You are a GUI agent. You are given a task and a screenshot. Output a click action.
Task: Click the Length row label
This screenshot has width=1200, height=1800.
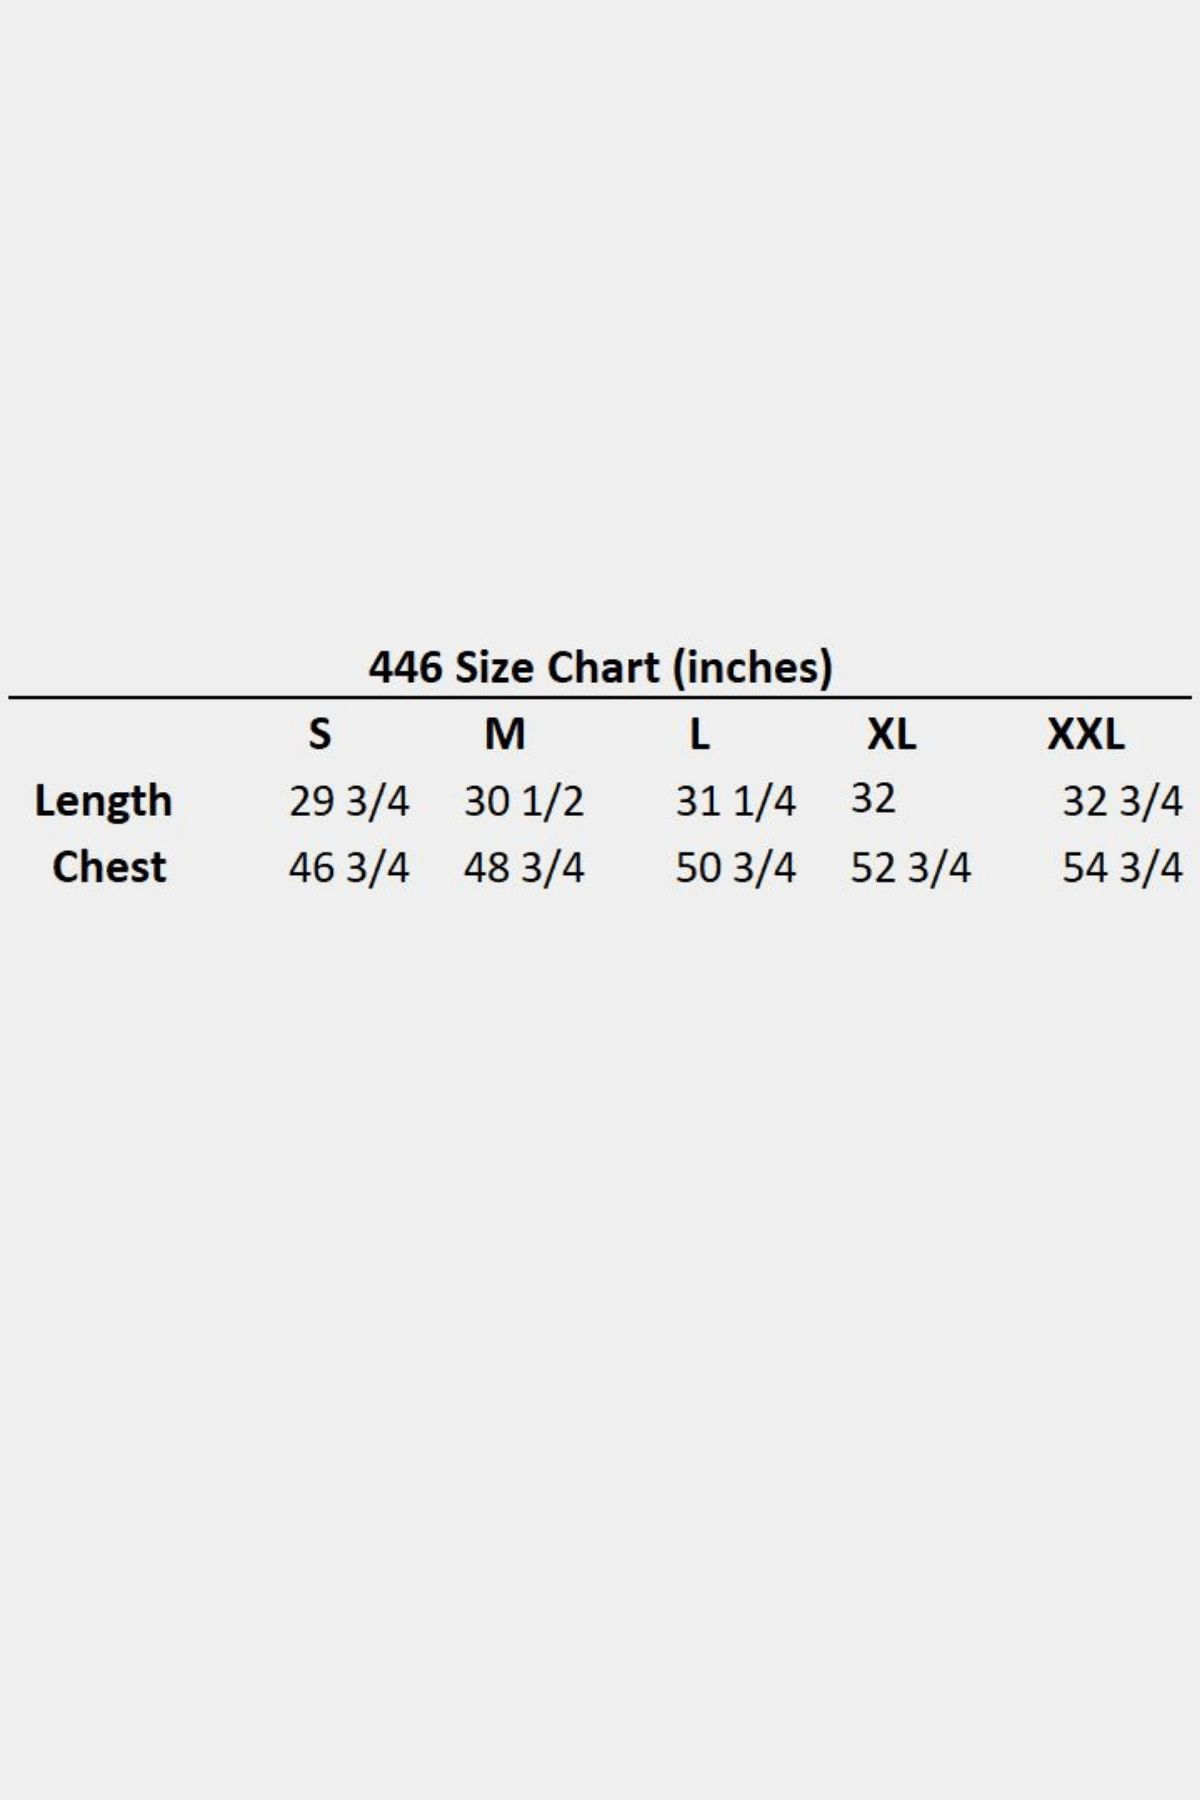tap(103, 801)
